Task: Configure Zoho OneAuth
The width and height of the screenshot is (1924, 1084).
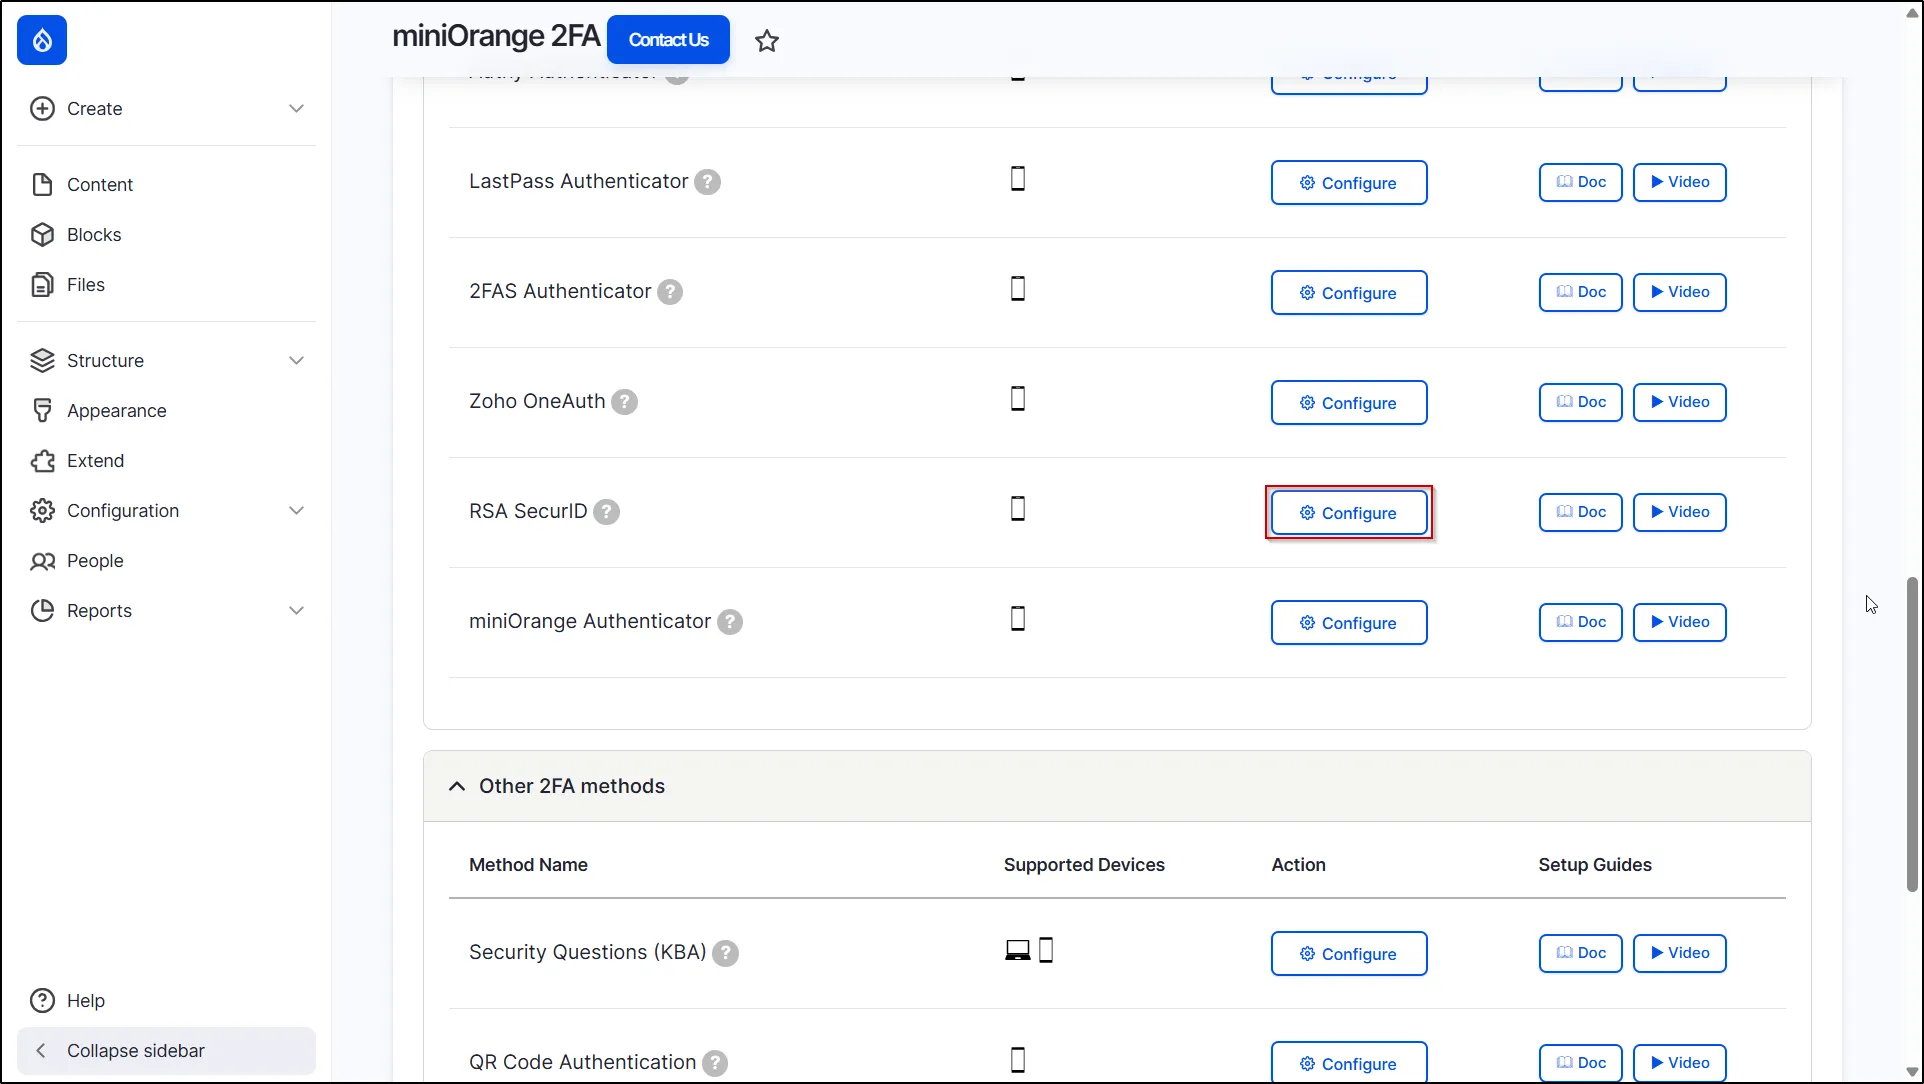Action: coord(1349,402)
